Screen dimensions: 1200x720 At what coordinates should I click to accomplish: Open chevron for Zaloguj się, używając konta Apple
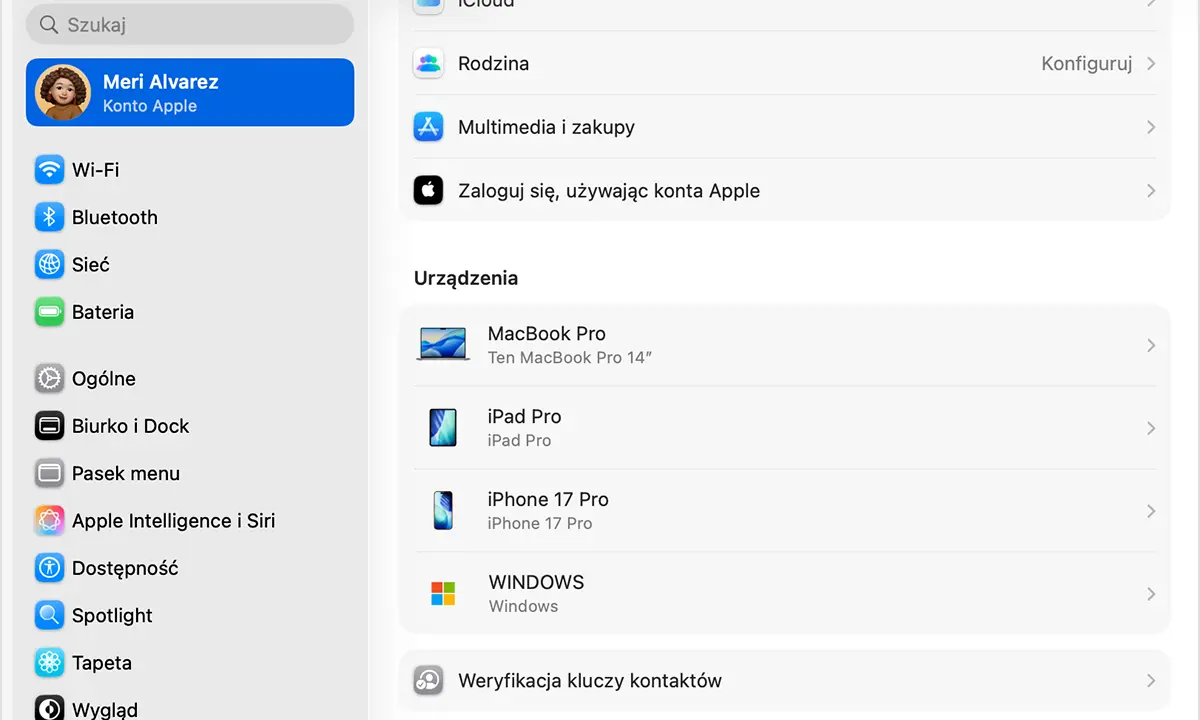[x=1151, y=190]
